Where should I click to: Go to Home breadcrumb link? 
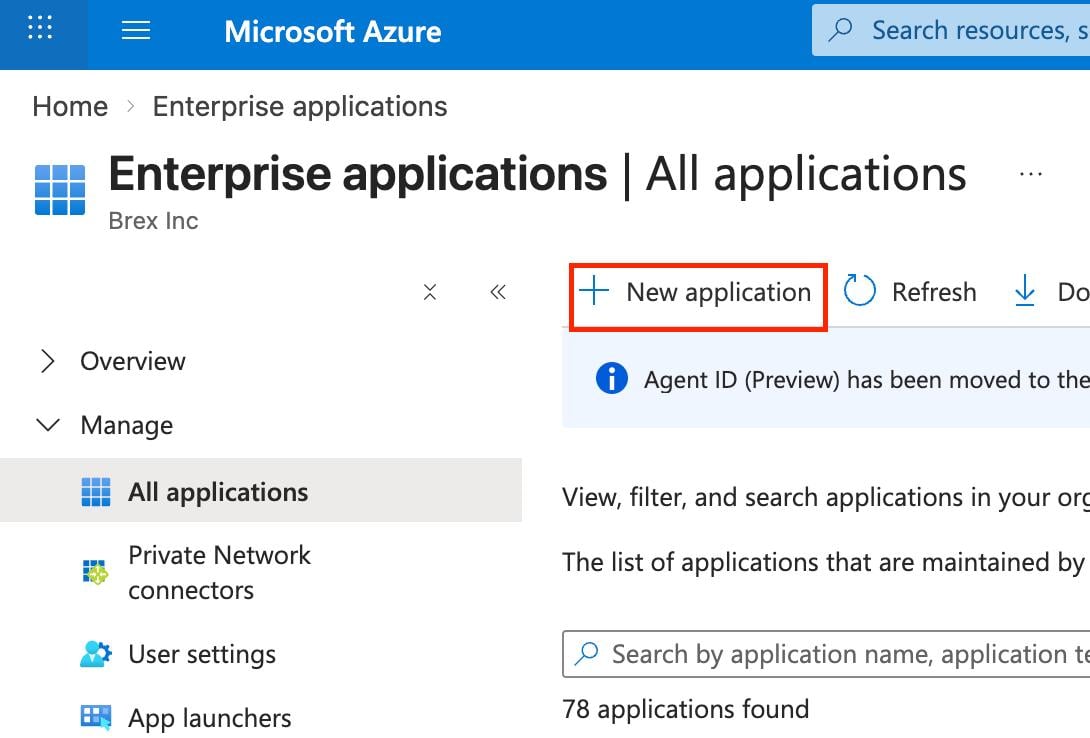(70, 107)
